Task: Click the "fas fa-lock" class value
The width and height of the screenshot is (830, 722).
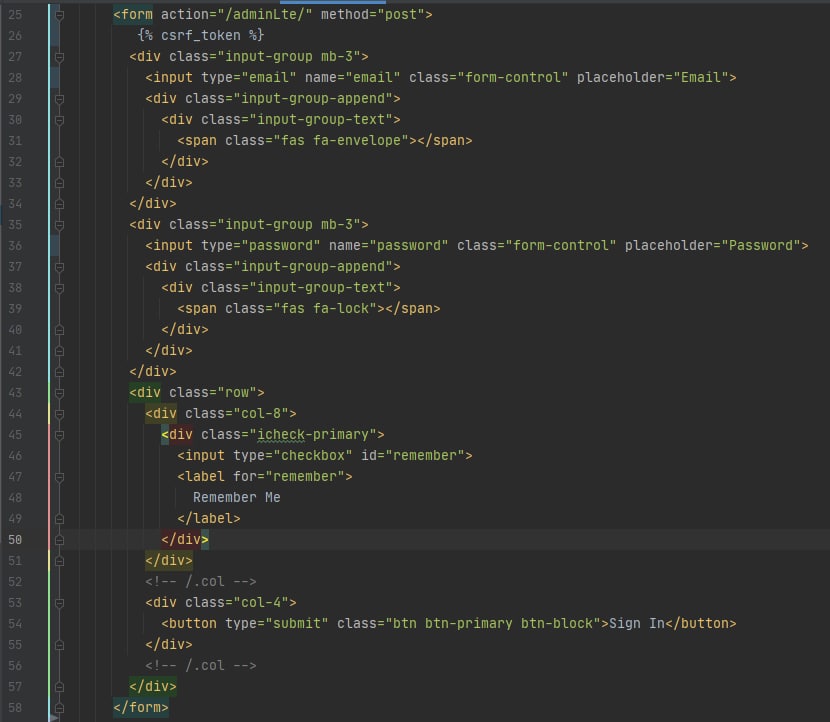Action: pos(325,308)
